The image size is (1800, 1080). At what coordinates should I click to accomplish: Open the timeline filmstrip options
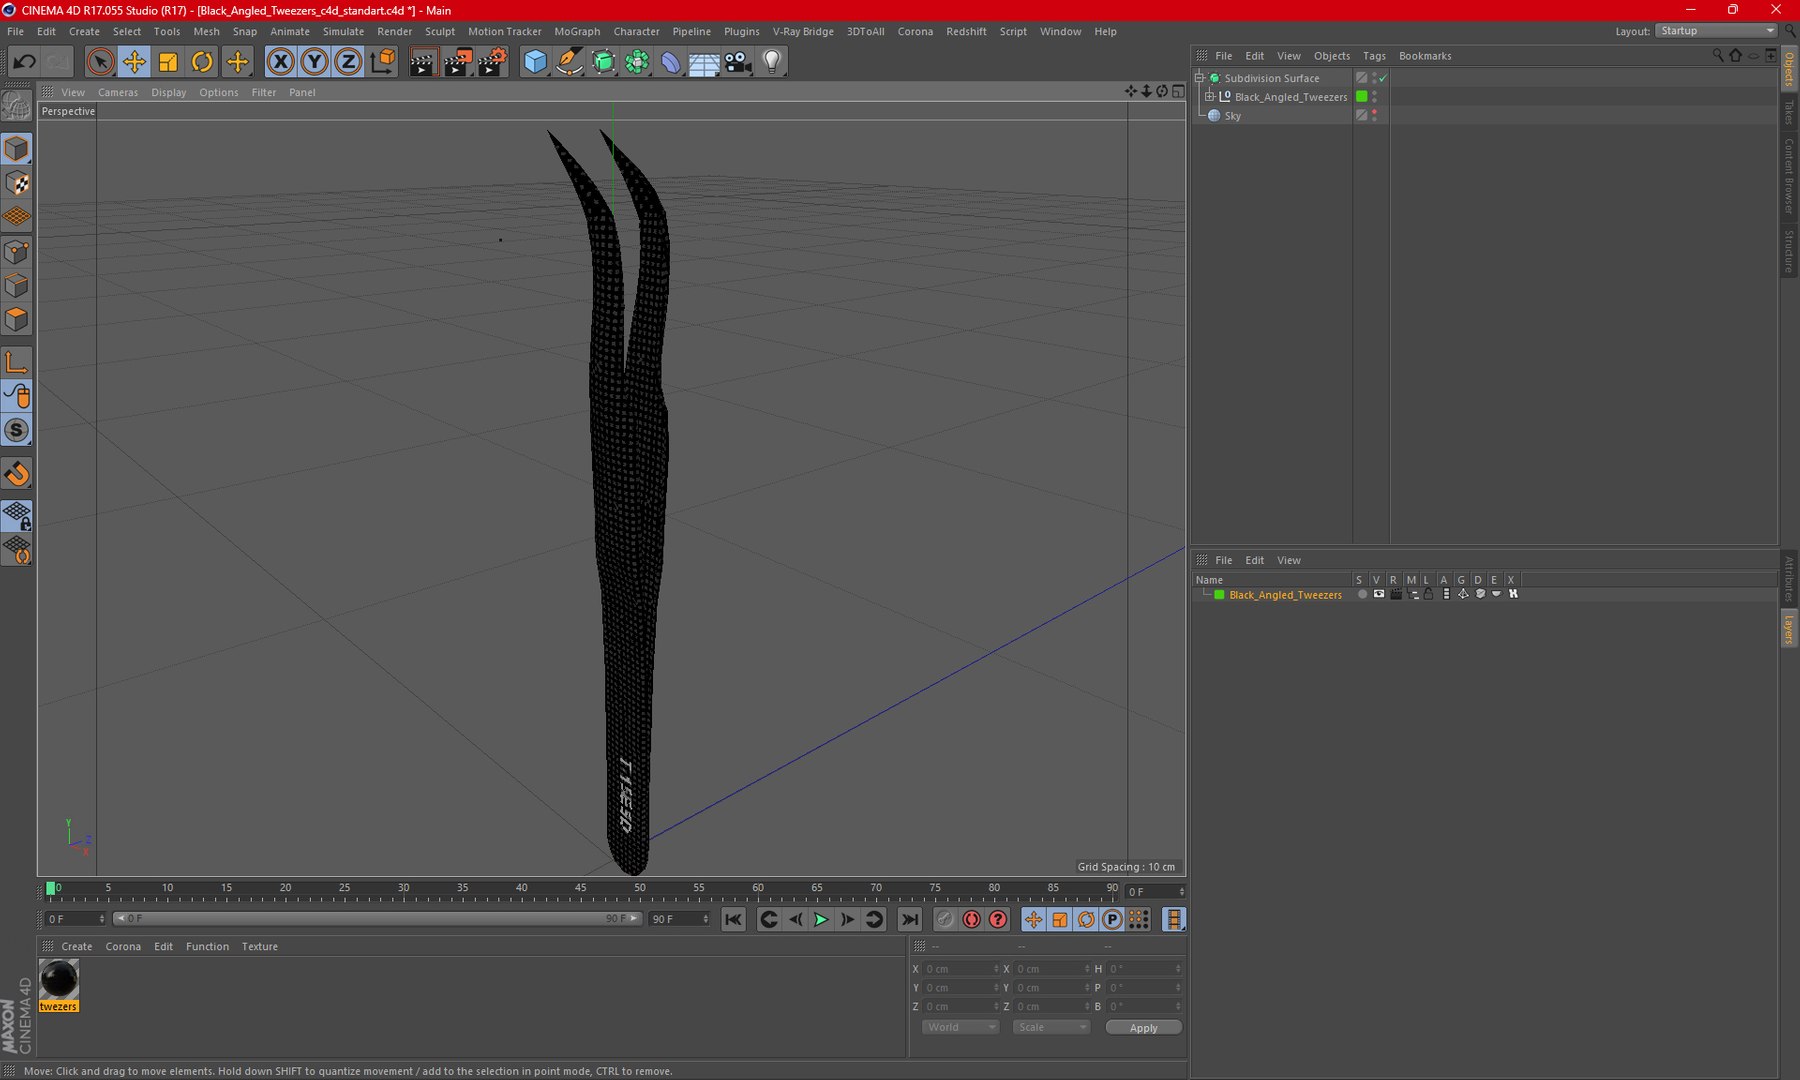point(1174,920)
